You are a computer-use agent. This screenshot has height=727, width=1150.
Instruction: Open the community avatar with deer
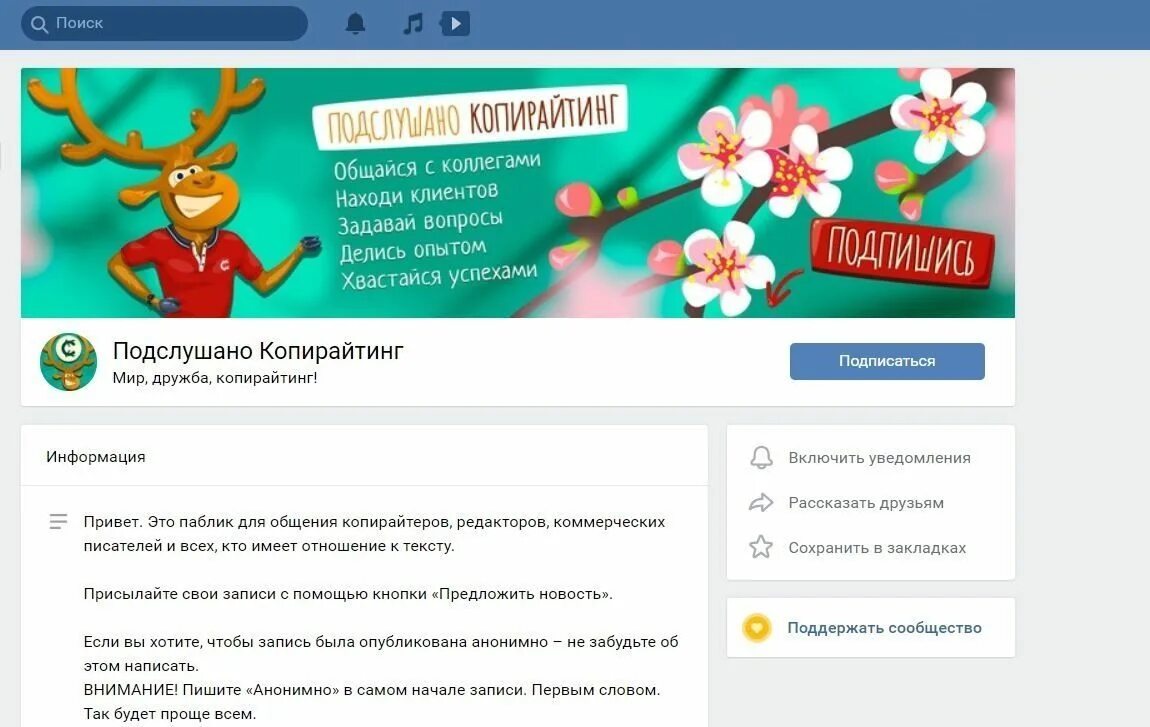[x=68, y=362]
